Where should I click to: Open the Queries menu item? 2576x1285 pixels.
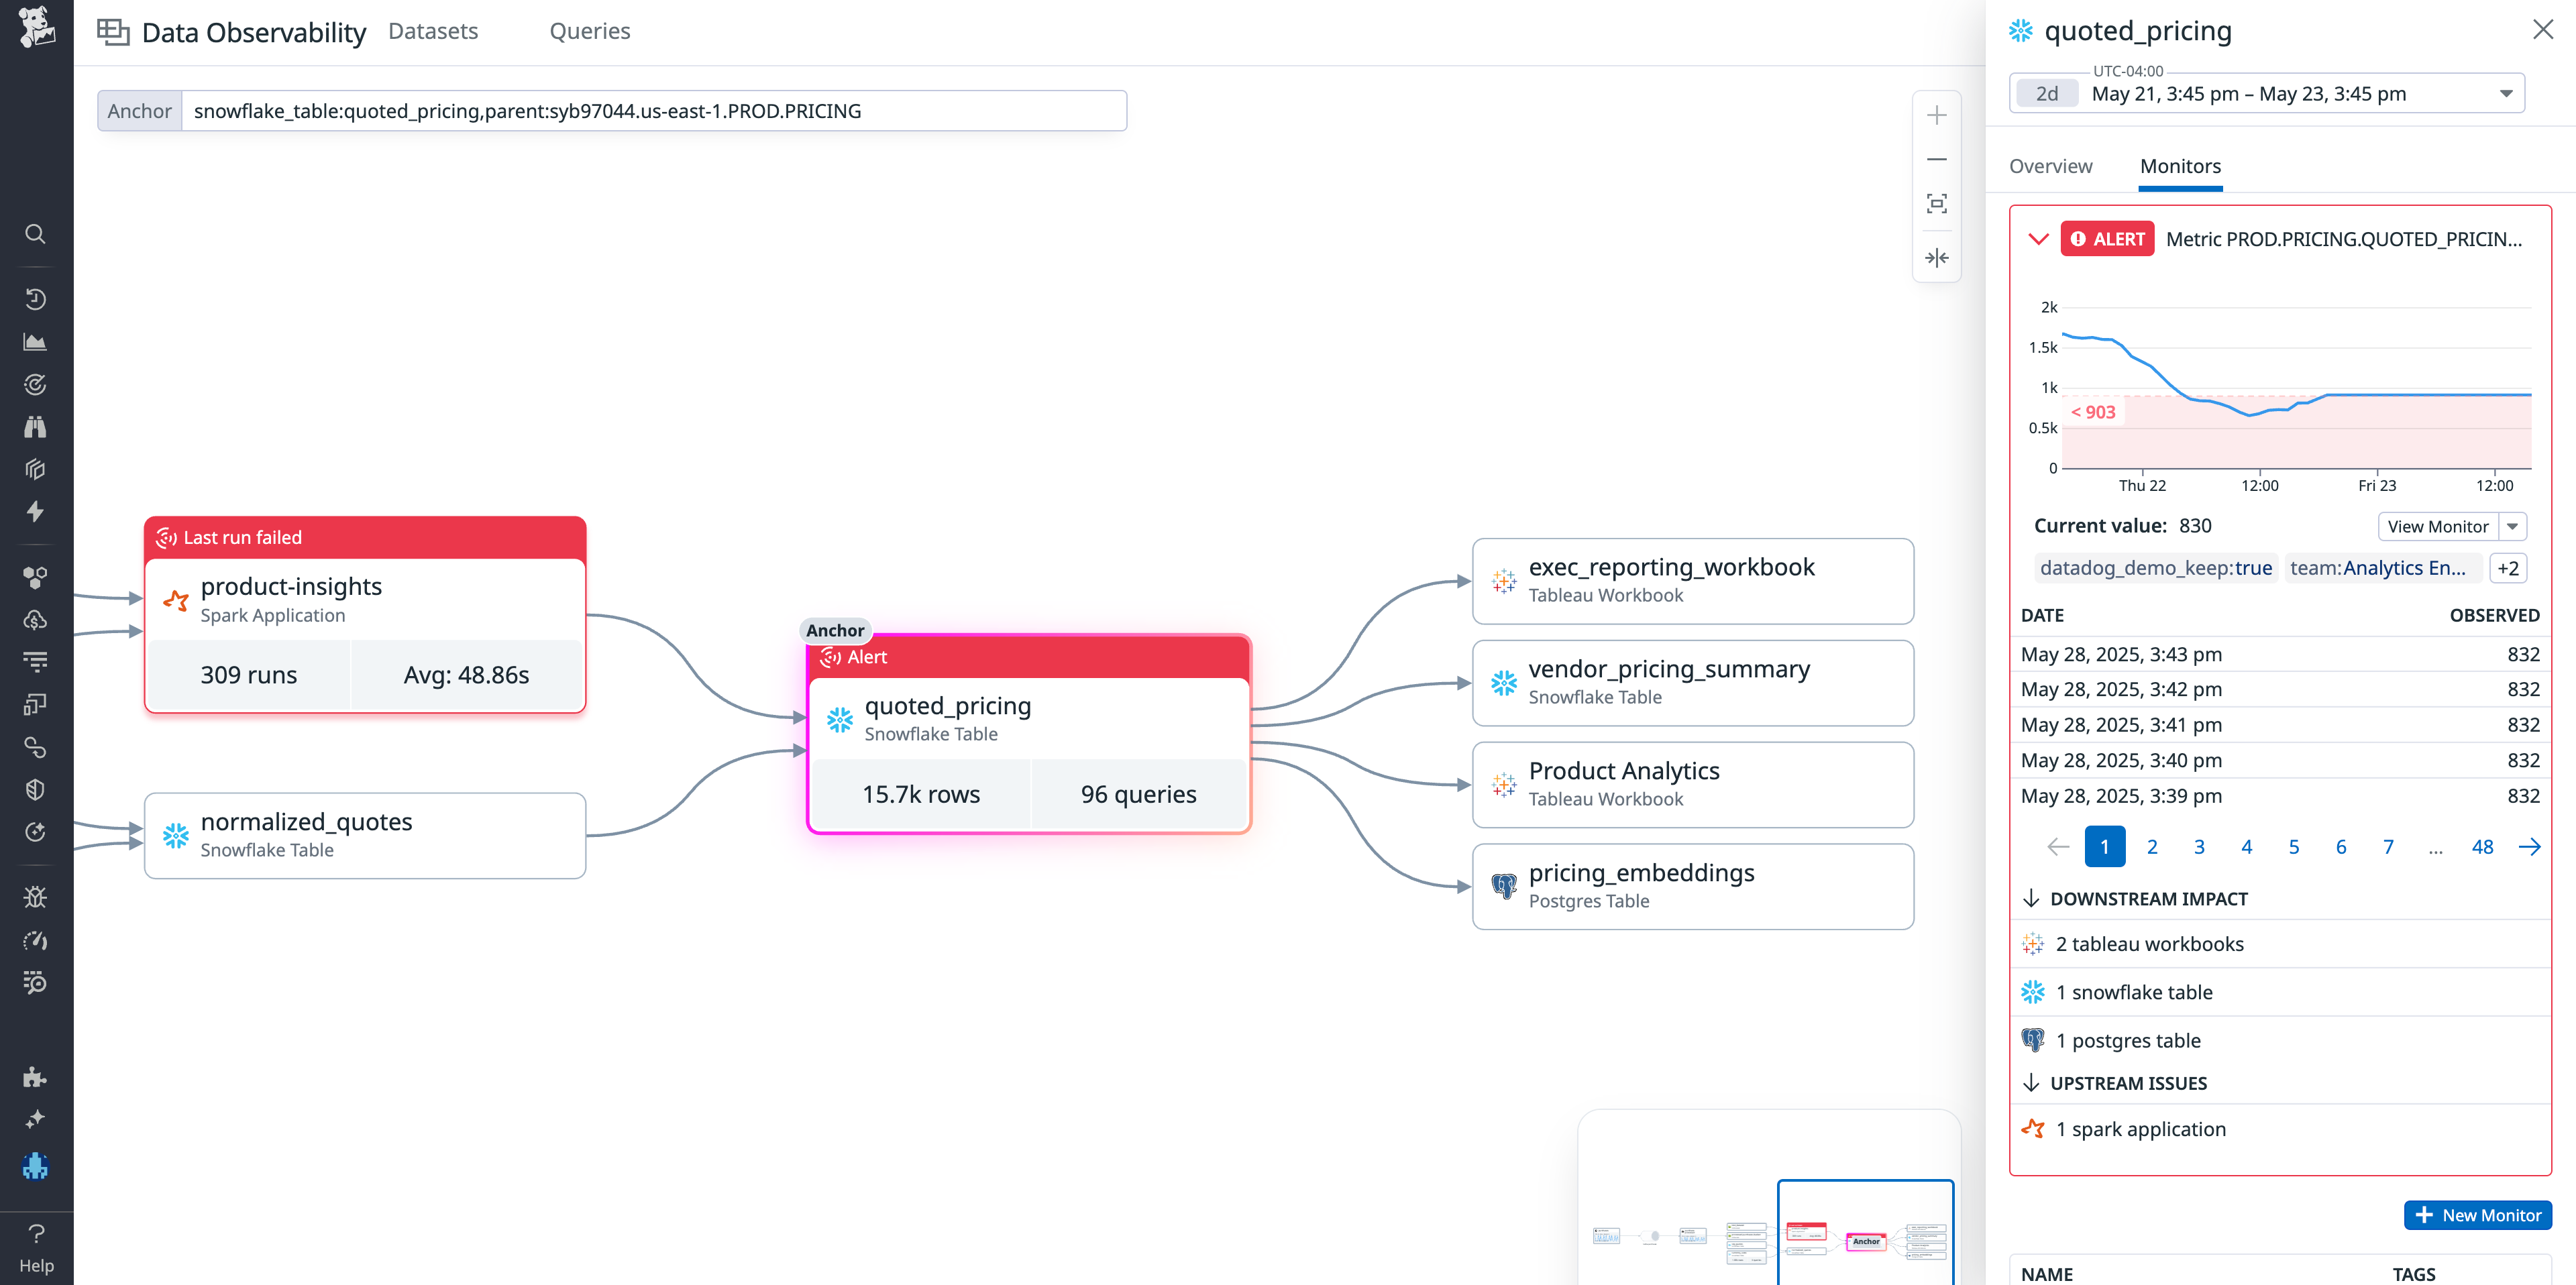point(589,31)
